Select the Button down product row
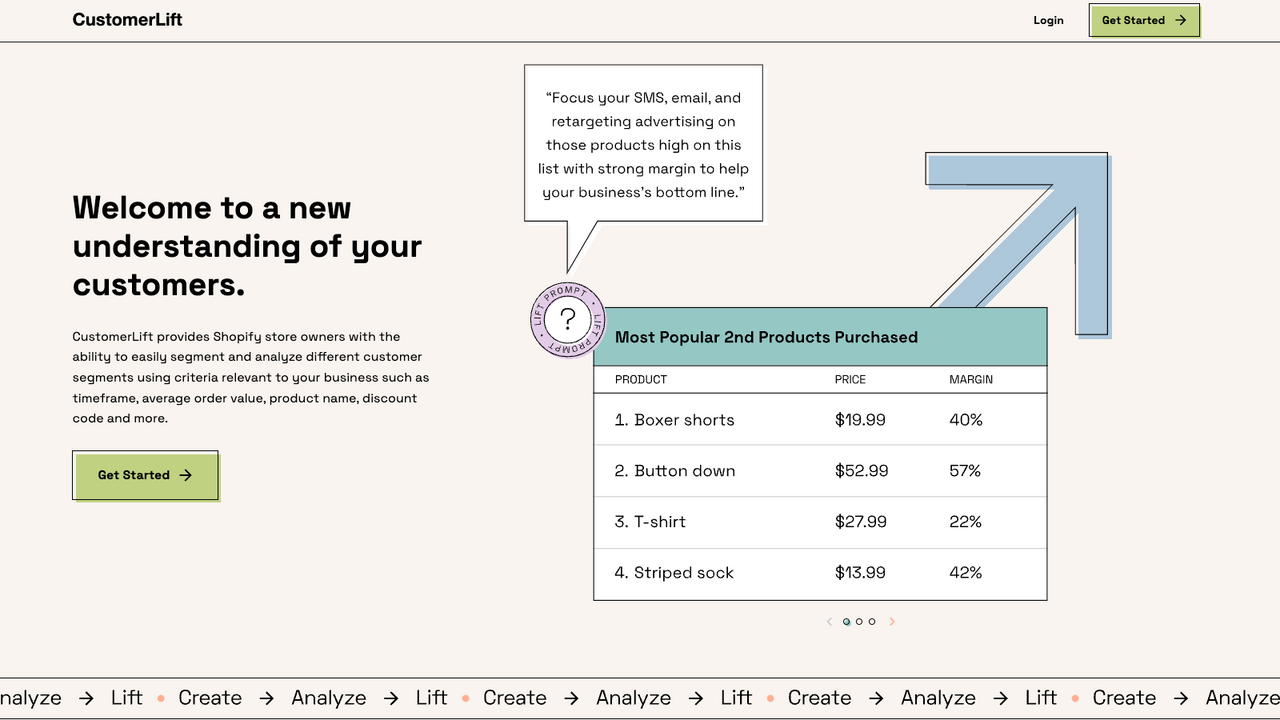The image size is (1280, 720). 820,471
